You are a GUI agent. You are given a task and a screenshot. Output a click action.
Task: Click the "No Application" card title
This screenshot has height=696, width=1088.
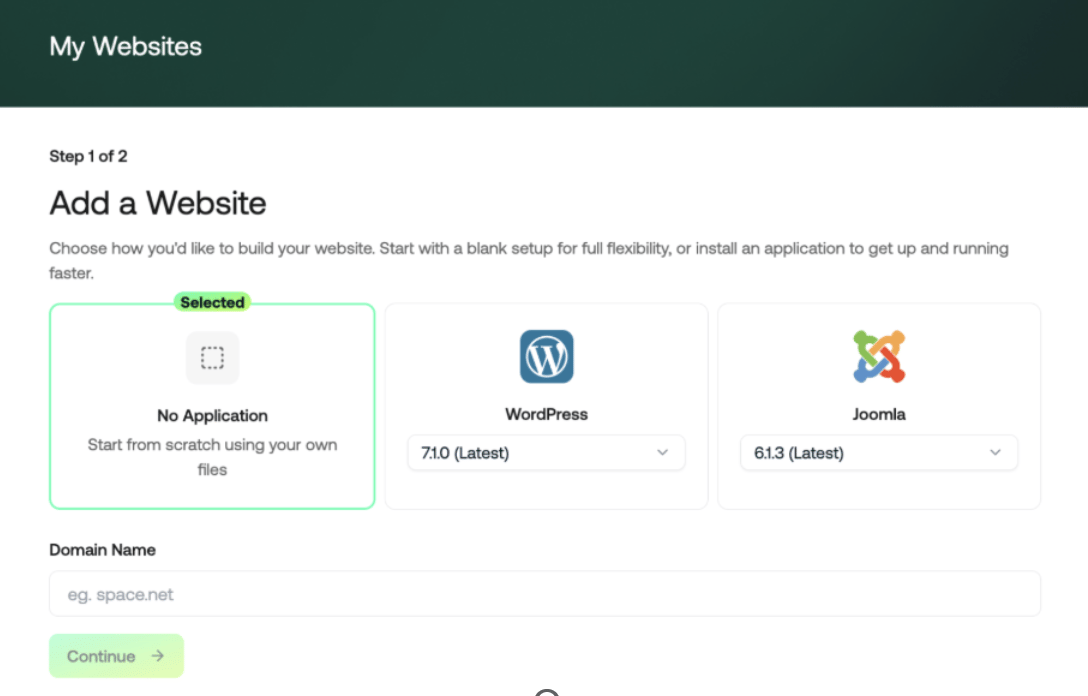(212, 416)
